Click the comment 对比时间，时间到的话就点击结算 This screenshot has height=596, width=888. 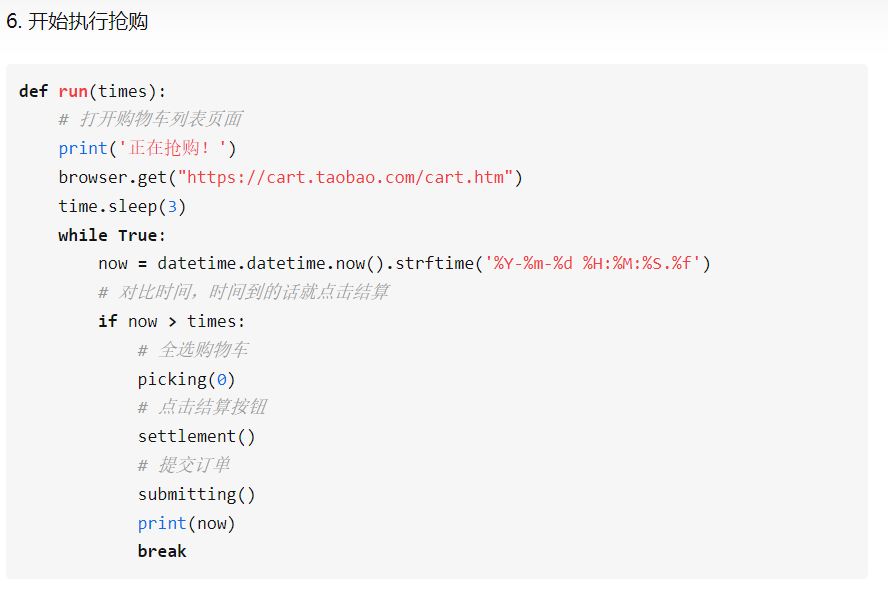(244, 292)
